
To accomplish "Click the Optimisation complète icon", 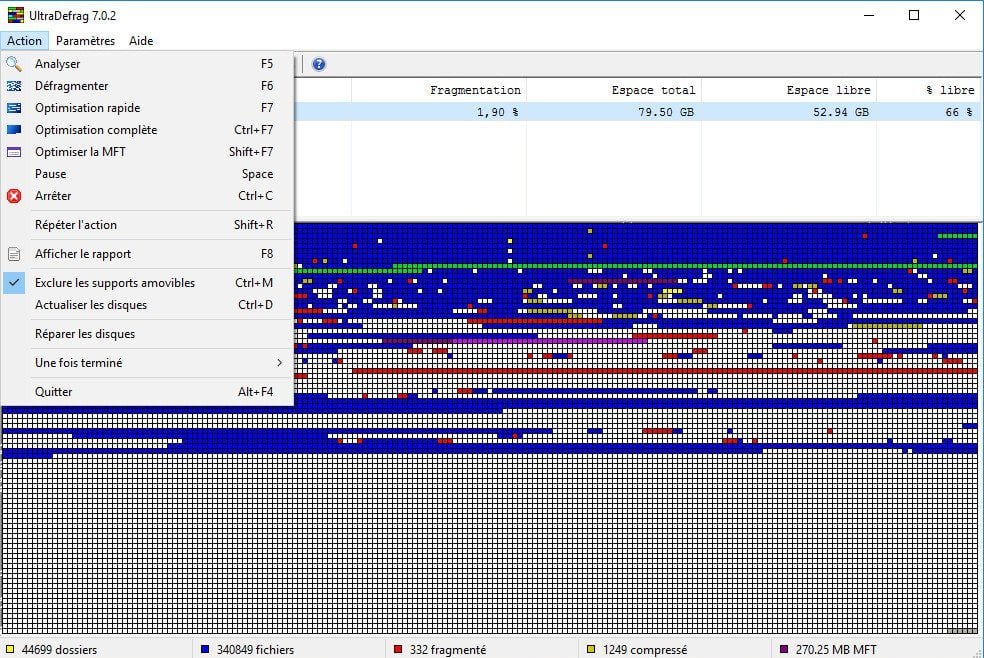I will click(x=14, y=130).
